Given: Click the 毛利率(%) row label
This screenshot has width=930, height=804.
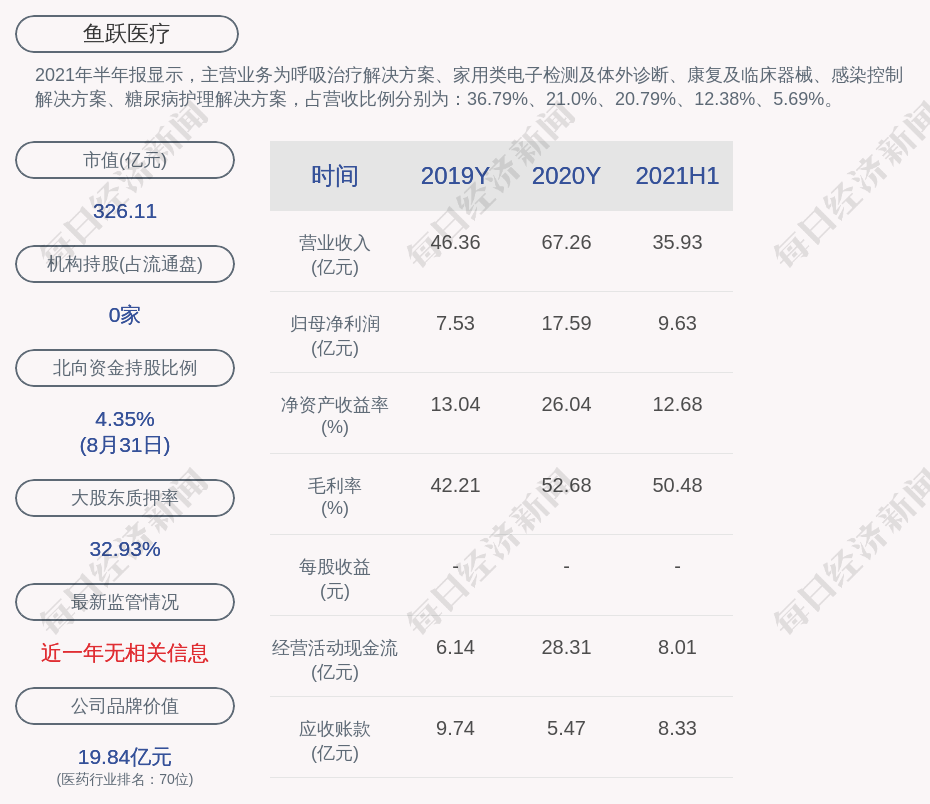Looking at the screenshot, I should (335, 497).
